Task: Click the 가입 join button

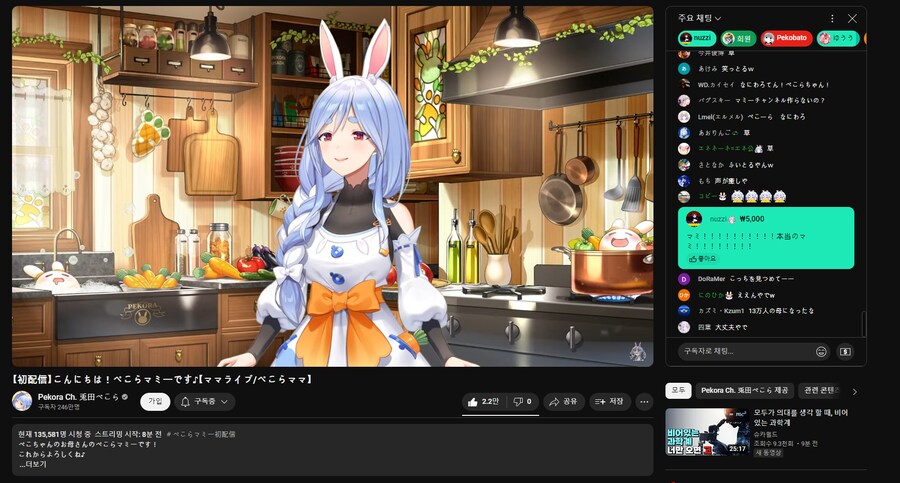Action: [x=154, y=401]
